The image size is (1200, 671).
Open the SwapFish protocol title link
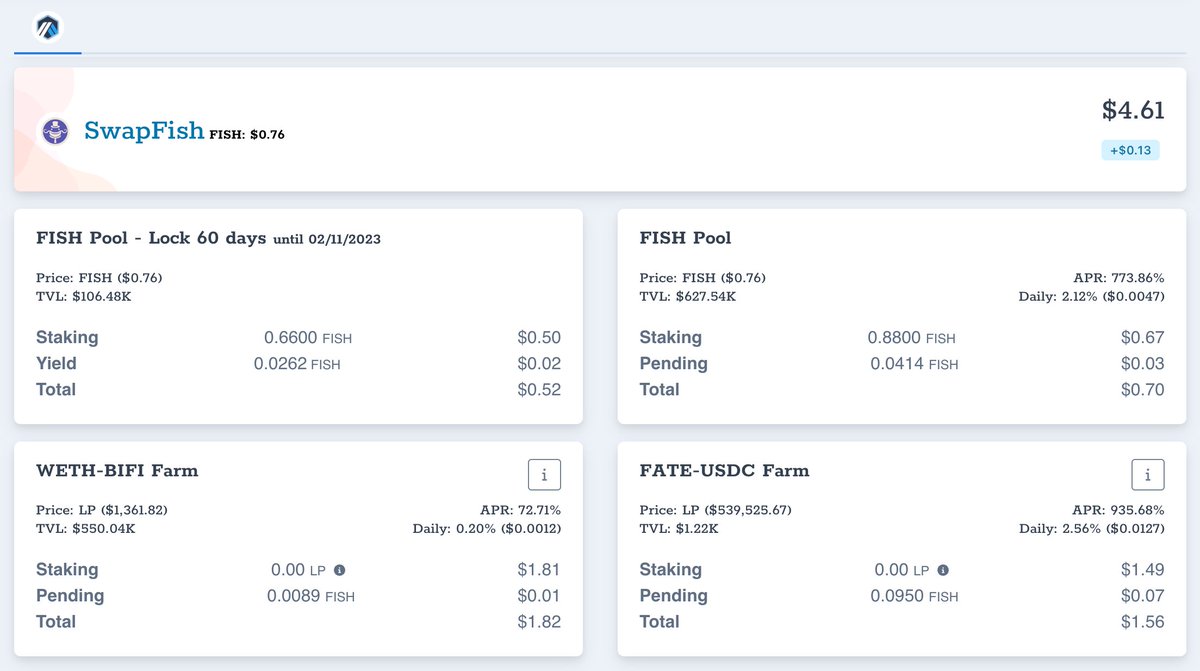click(144, 130)
